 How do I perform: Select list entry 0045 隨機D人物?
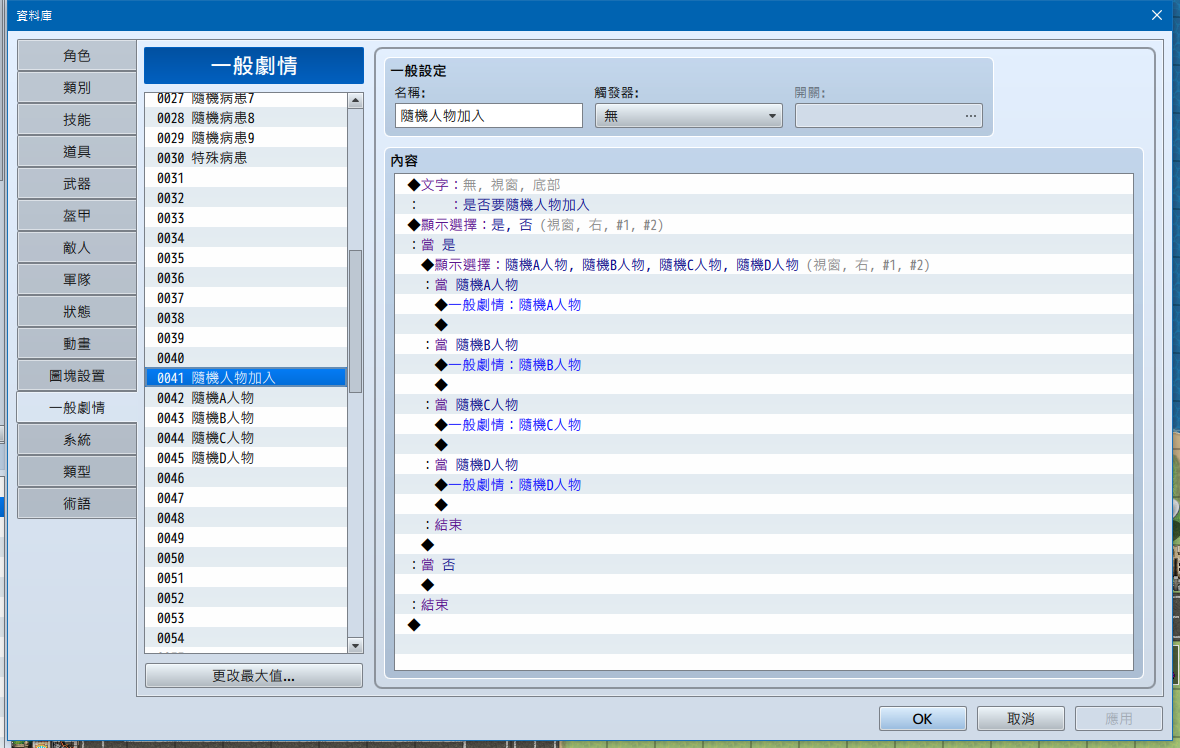click(x=246, y=458)
